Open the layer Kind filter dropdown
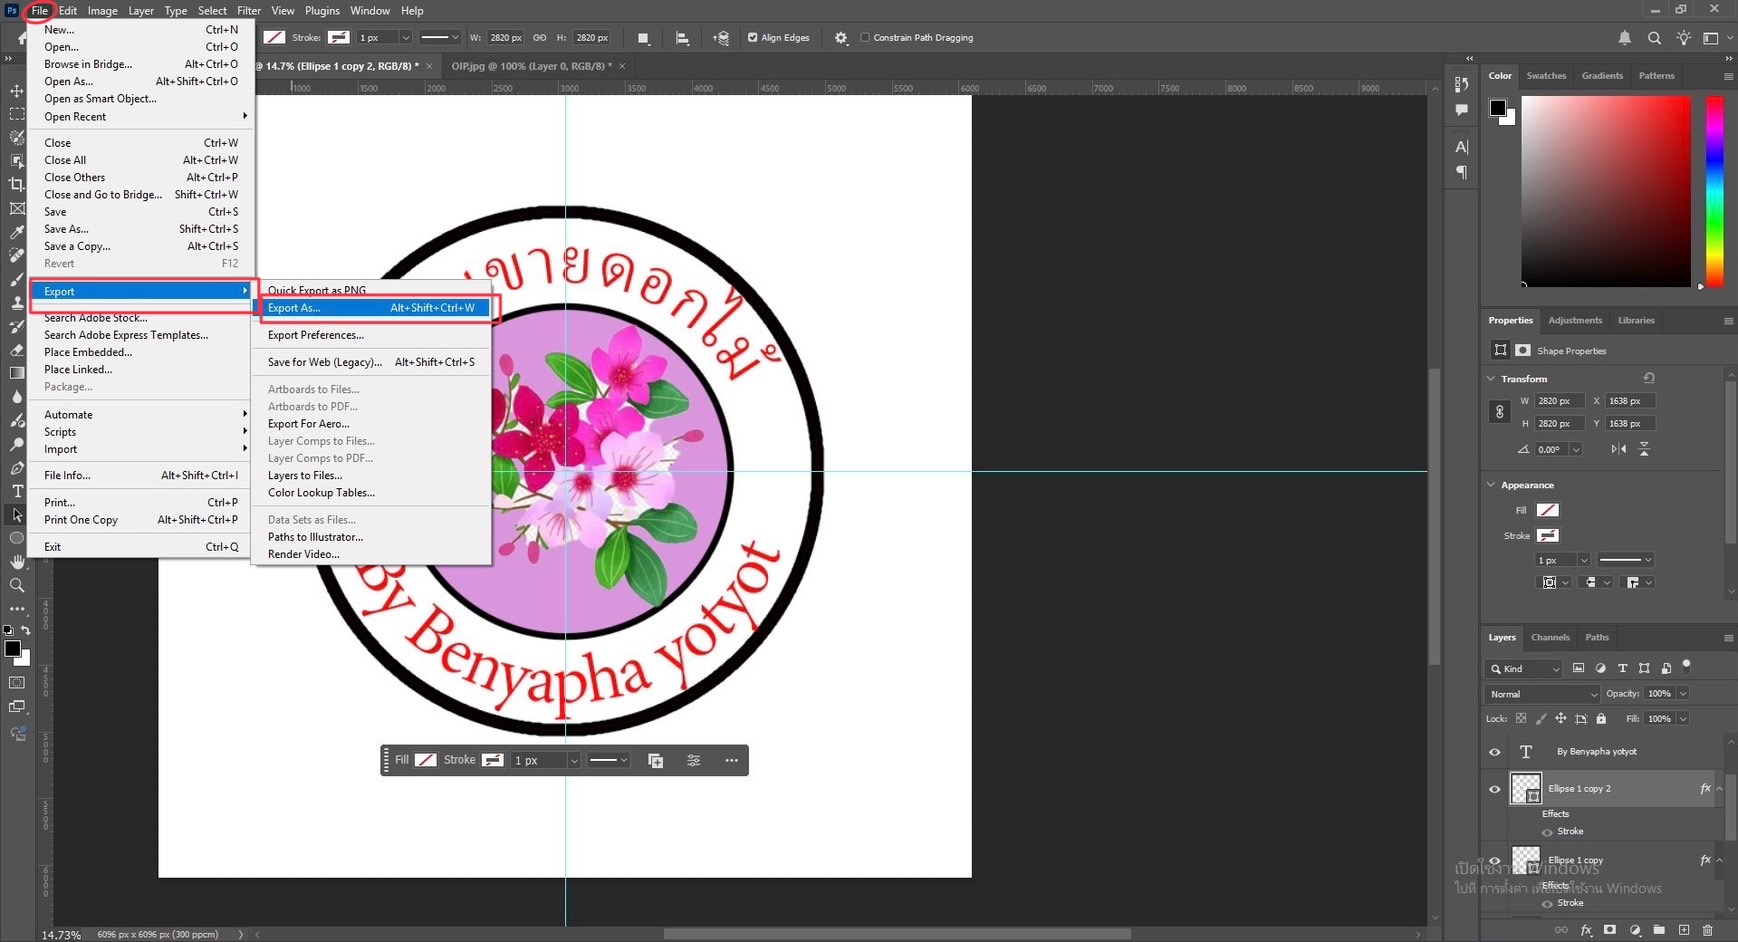 1524,669
